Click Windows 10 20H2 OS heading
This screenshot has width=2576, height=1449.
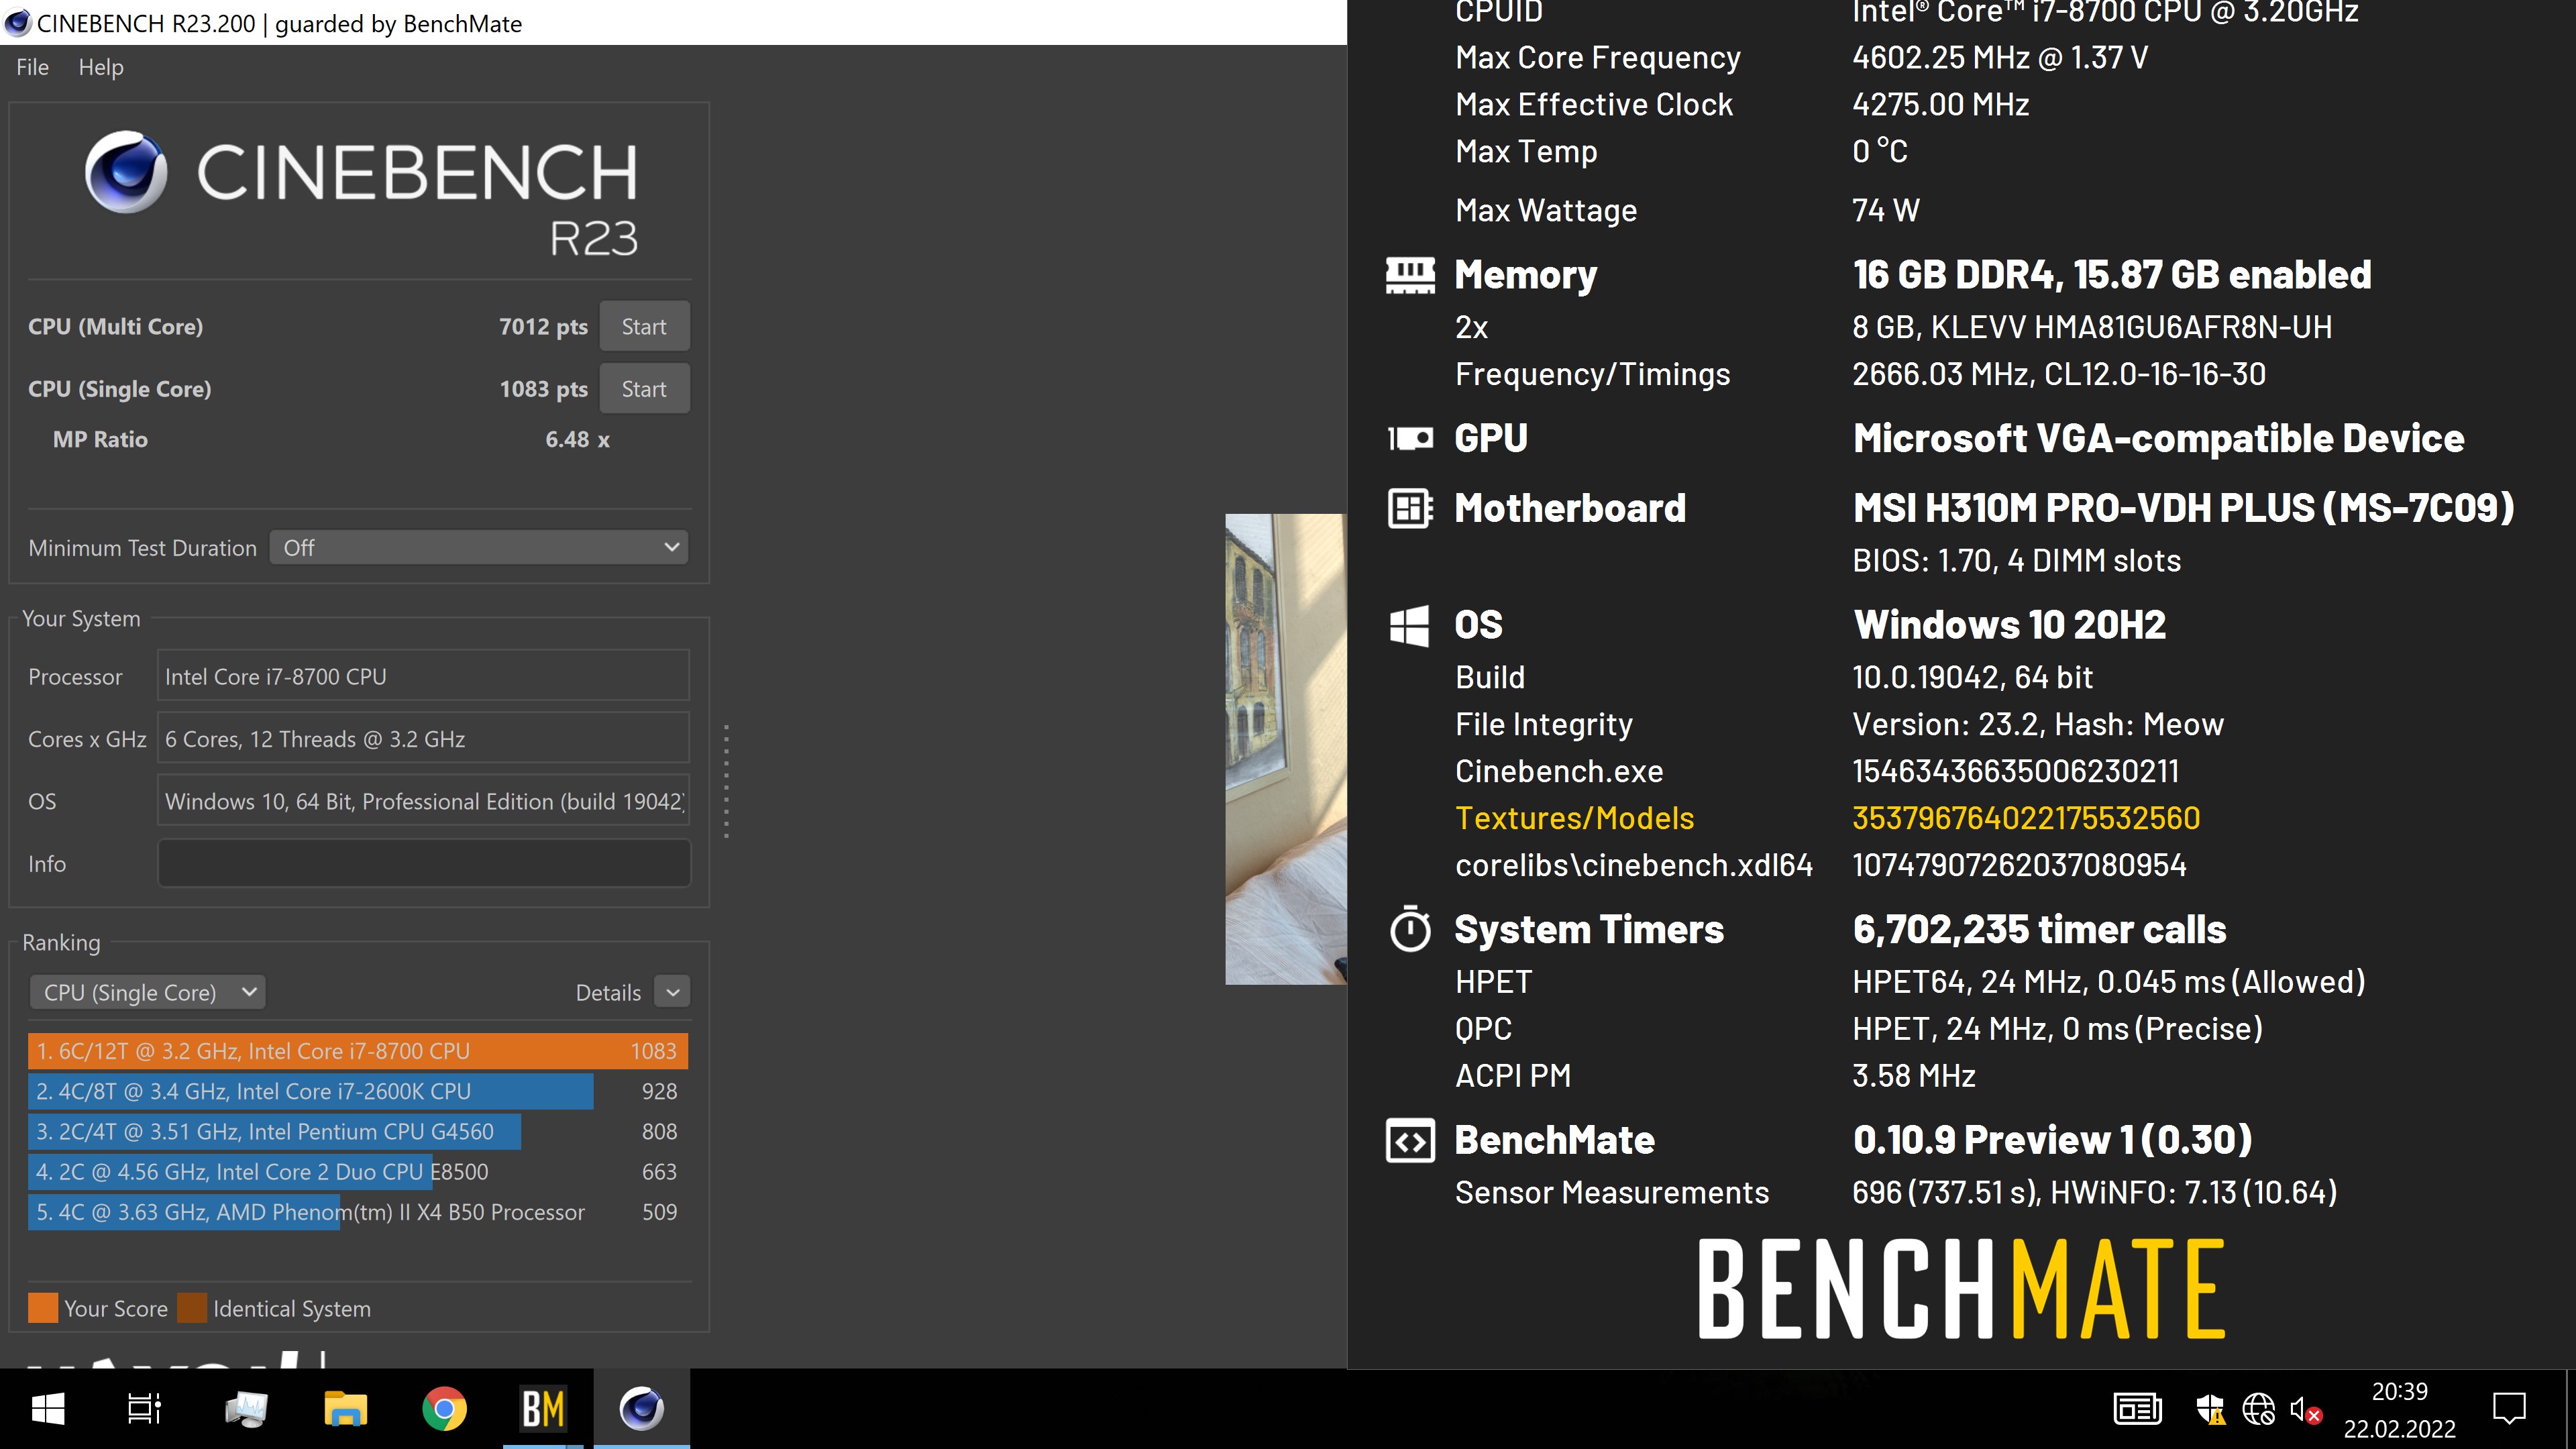pos(2009,625)
